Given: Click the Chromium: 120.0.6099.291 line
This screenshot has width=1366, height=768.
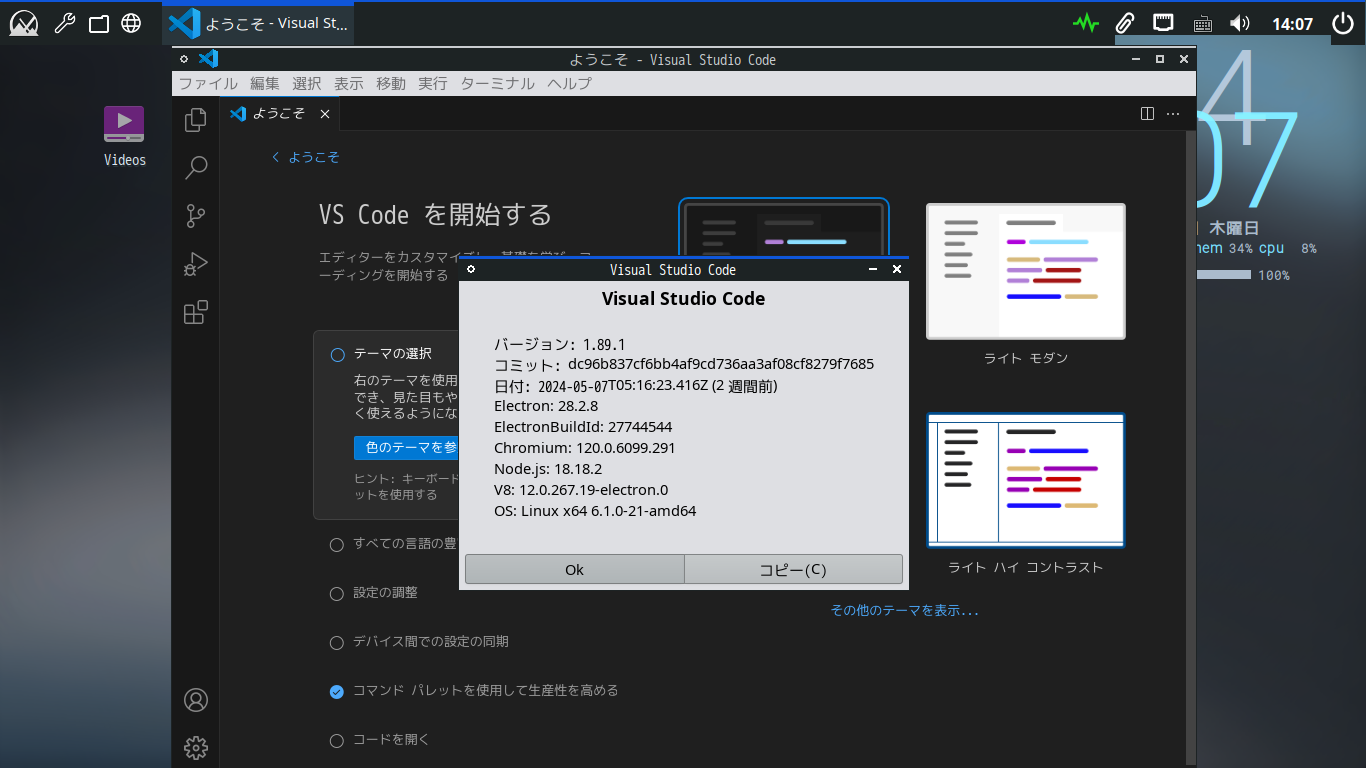Looking at the screenshot, I should tap(585, 448).
